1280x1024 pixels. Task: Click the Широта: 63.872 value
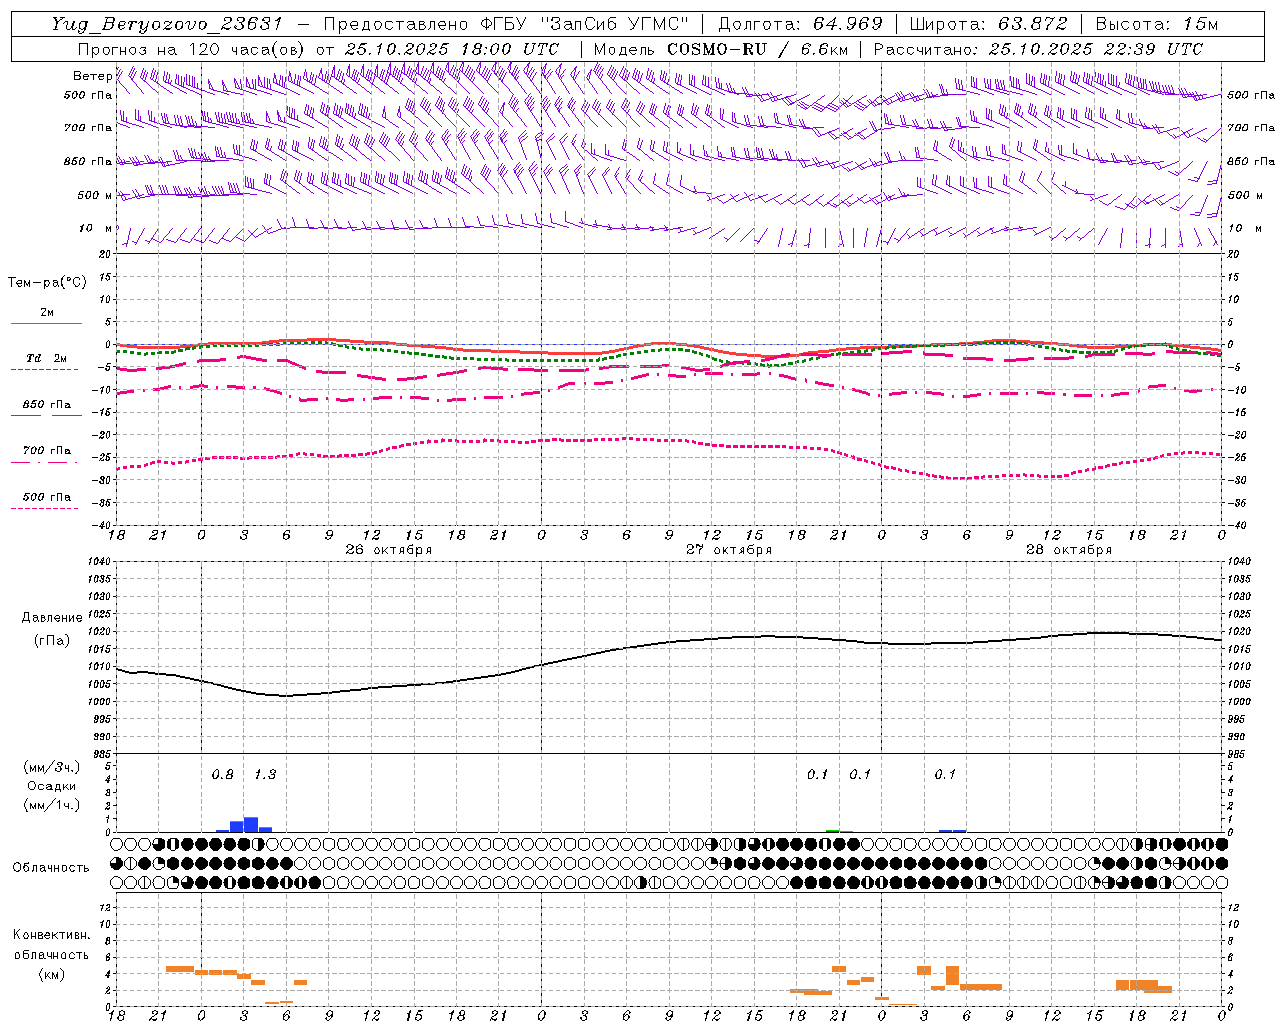click(x=988, y=24)
